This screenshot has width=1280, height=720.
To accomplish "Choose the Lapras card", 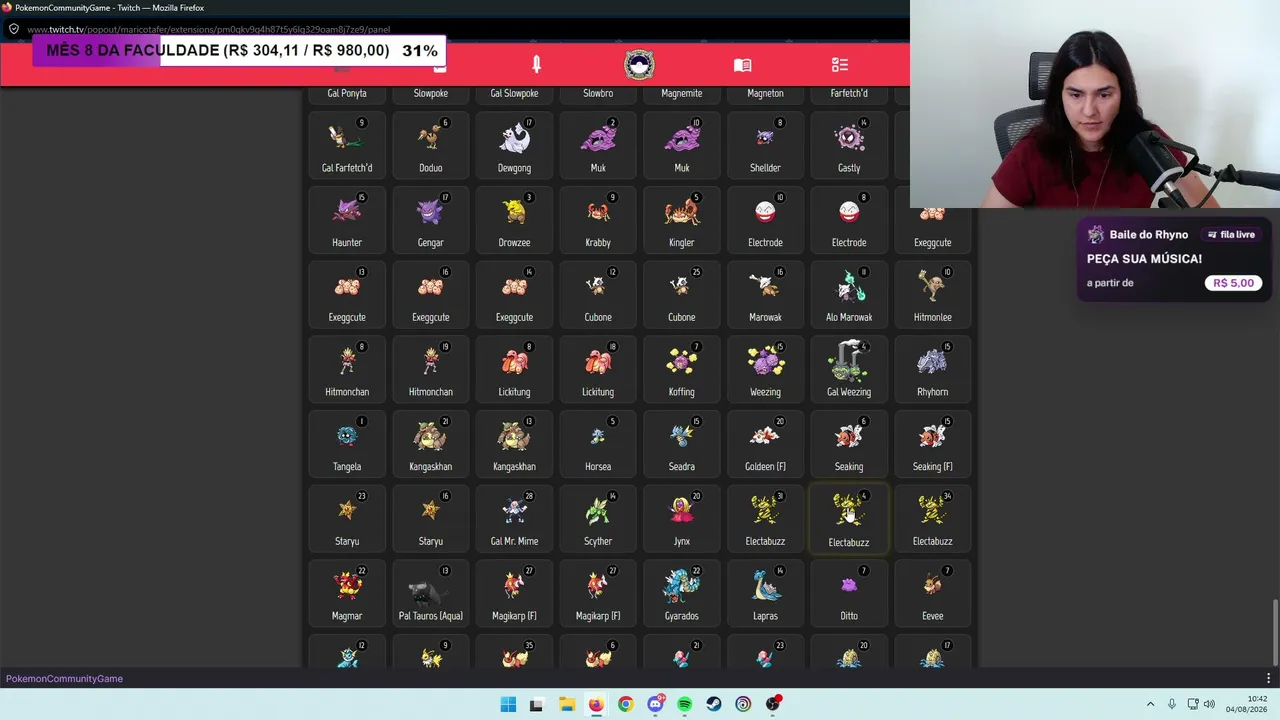I will pos(765,594).
